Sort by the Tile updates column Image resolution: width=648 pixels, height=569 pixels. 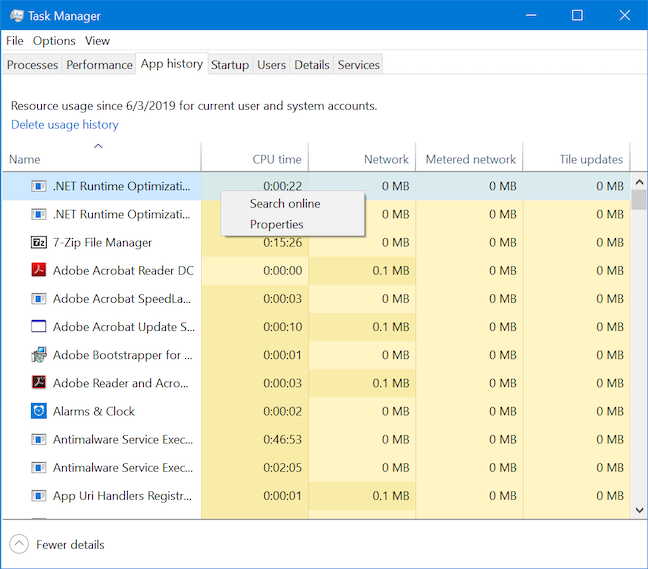[576, 157]
